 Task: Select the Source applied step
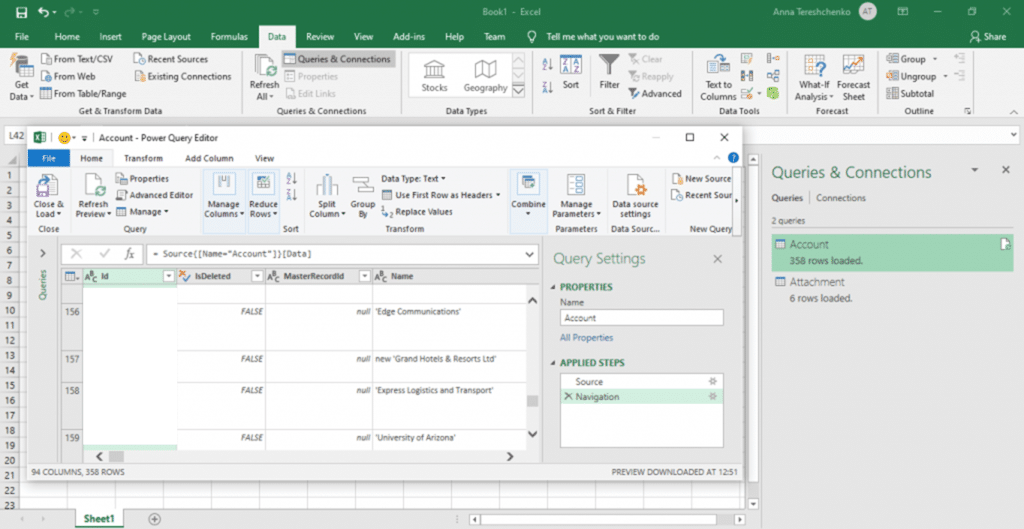[641, 381]
